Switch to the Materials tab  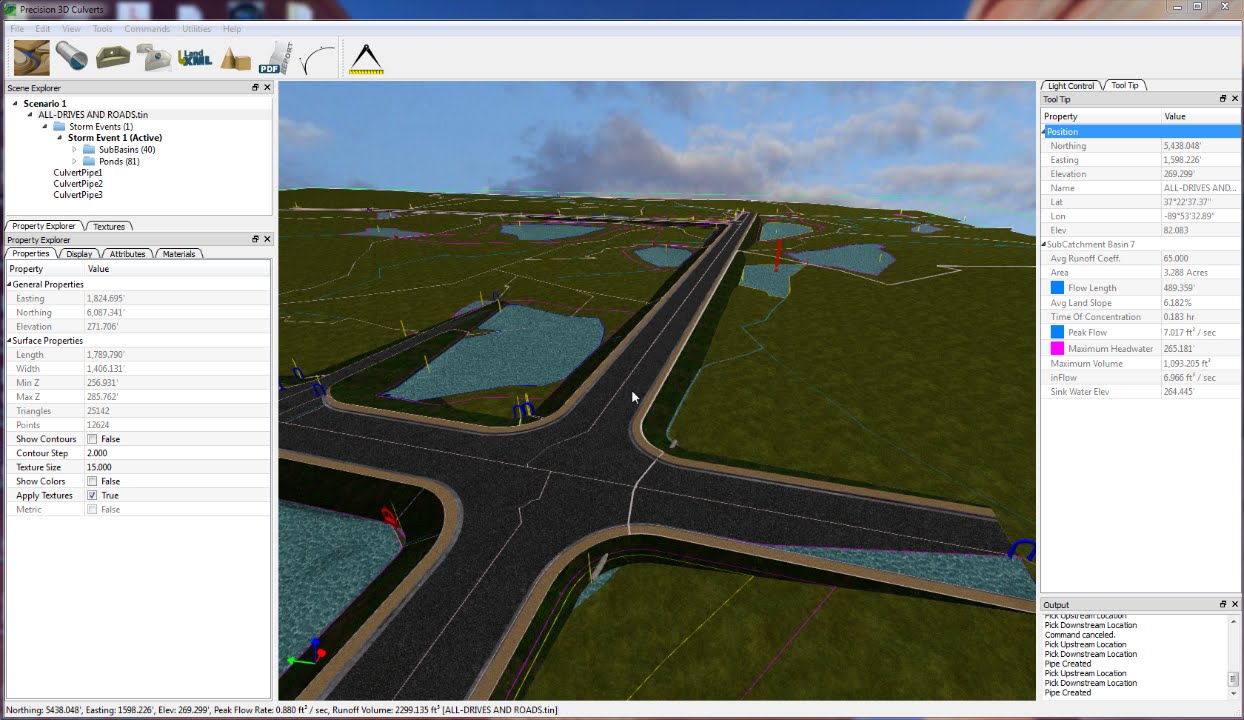(179, 254)
